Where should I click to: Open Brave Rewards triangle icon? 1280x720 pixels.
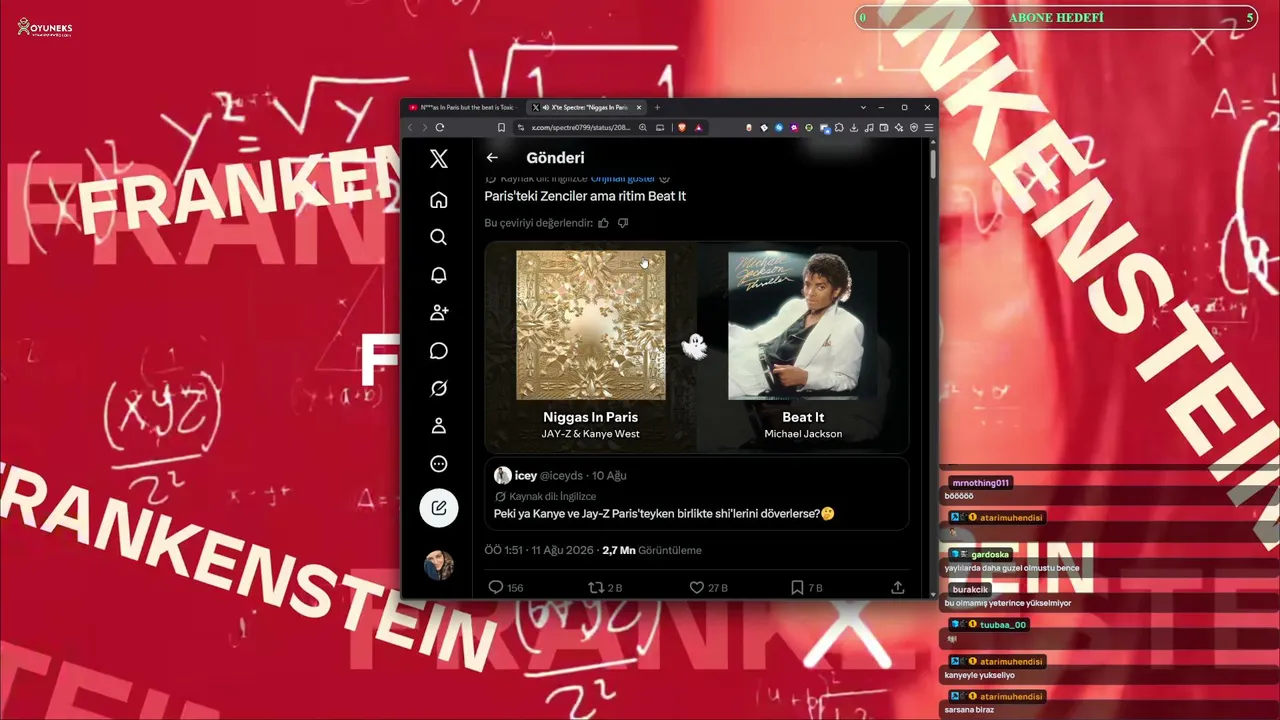(698, 127)
